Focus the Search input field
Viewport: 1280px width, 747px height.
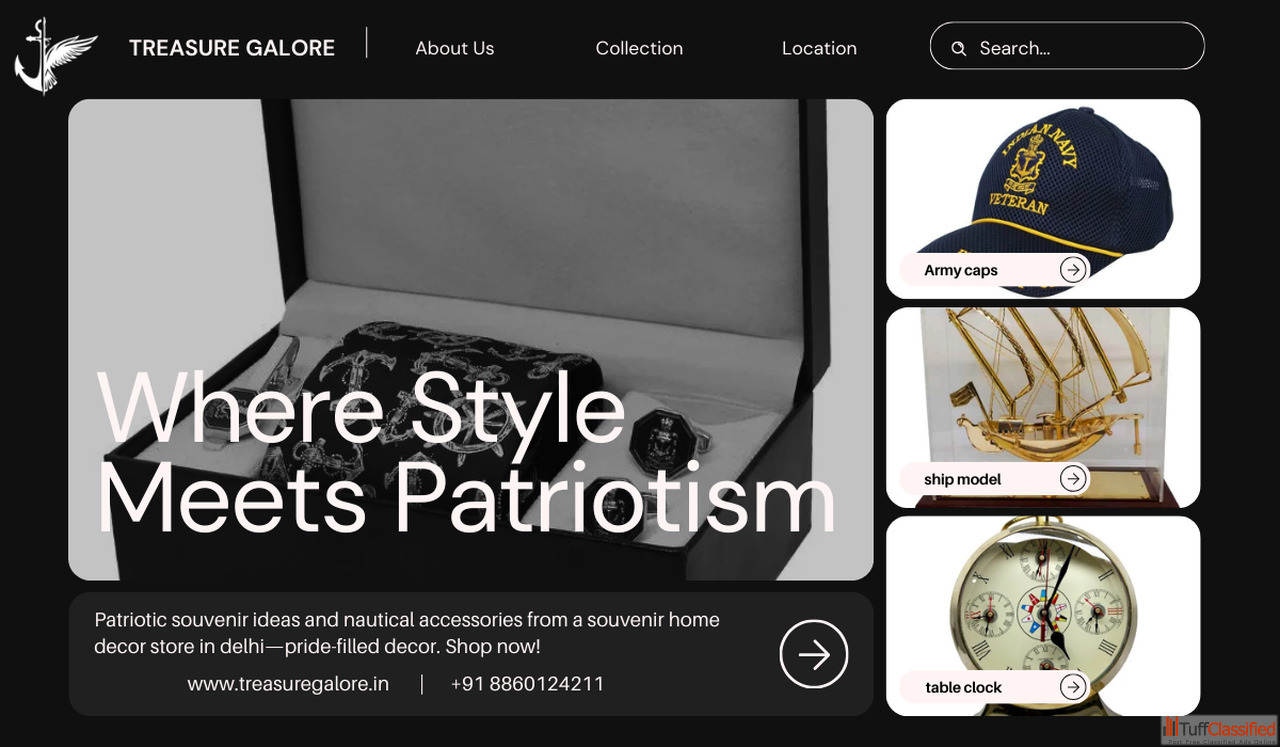(x=1067, y=46)
